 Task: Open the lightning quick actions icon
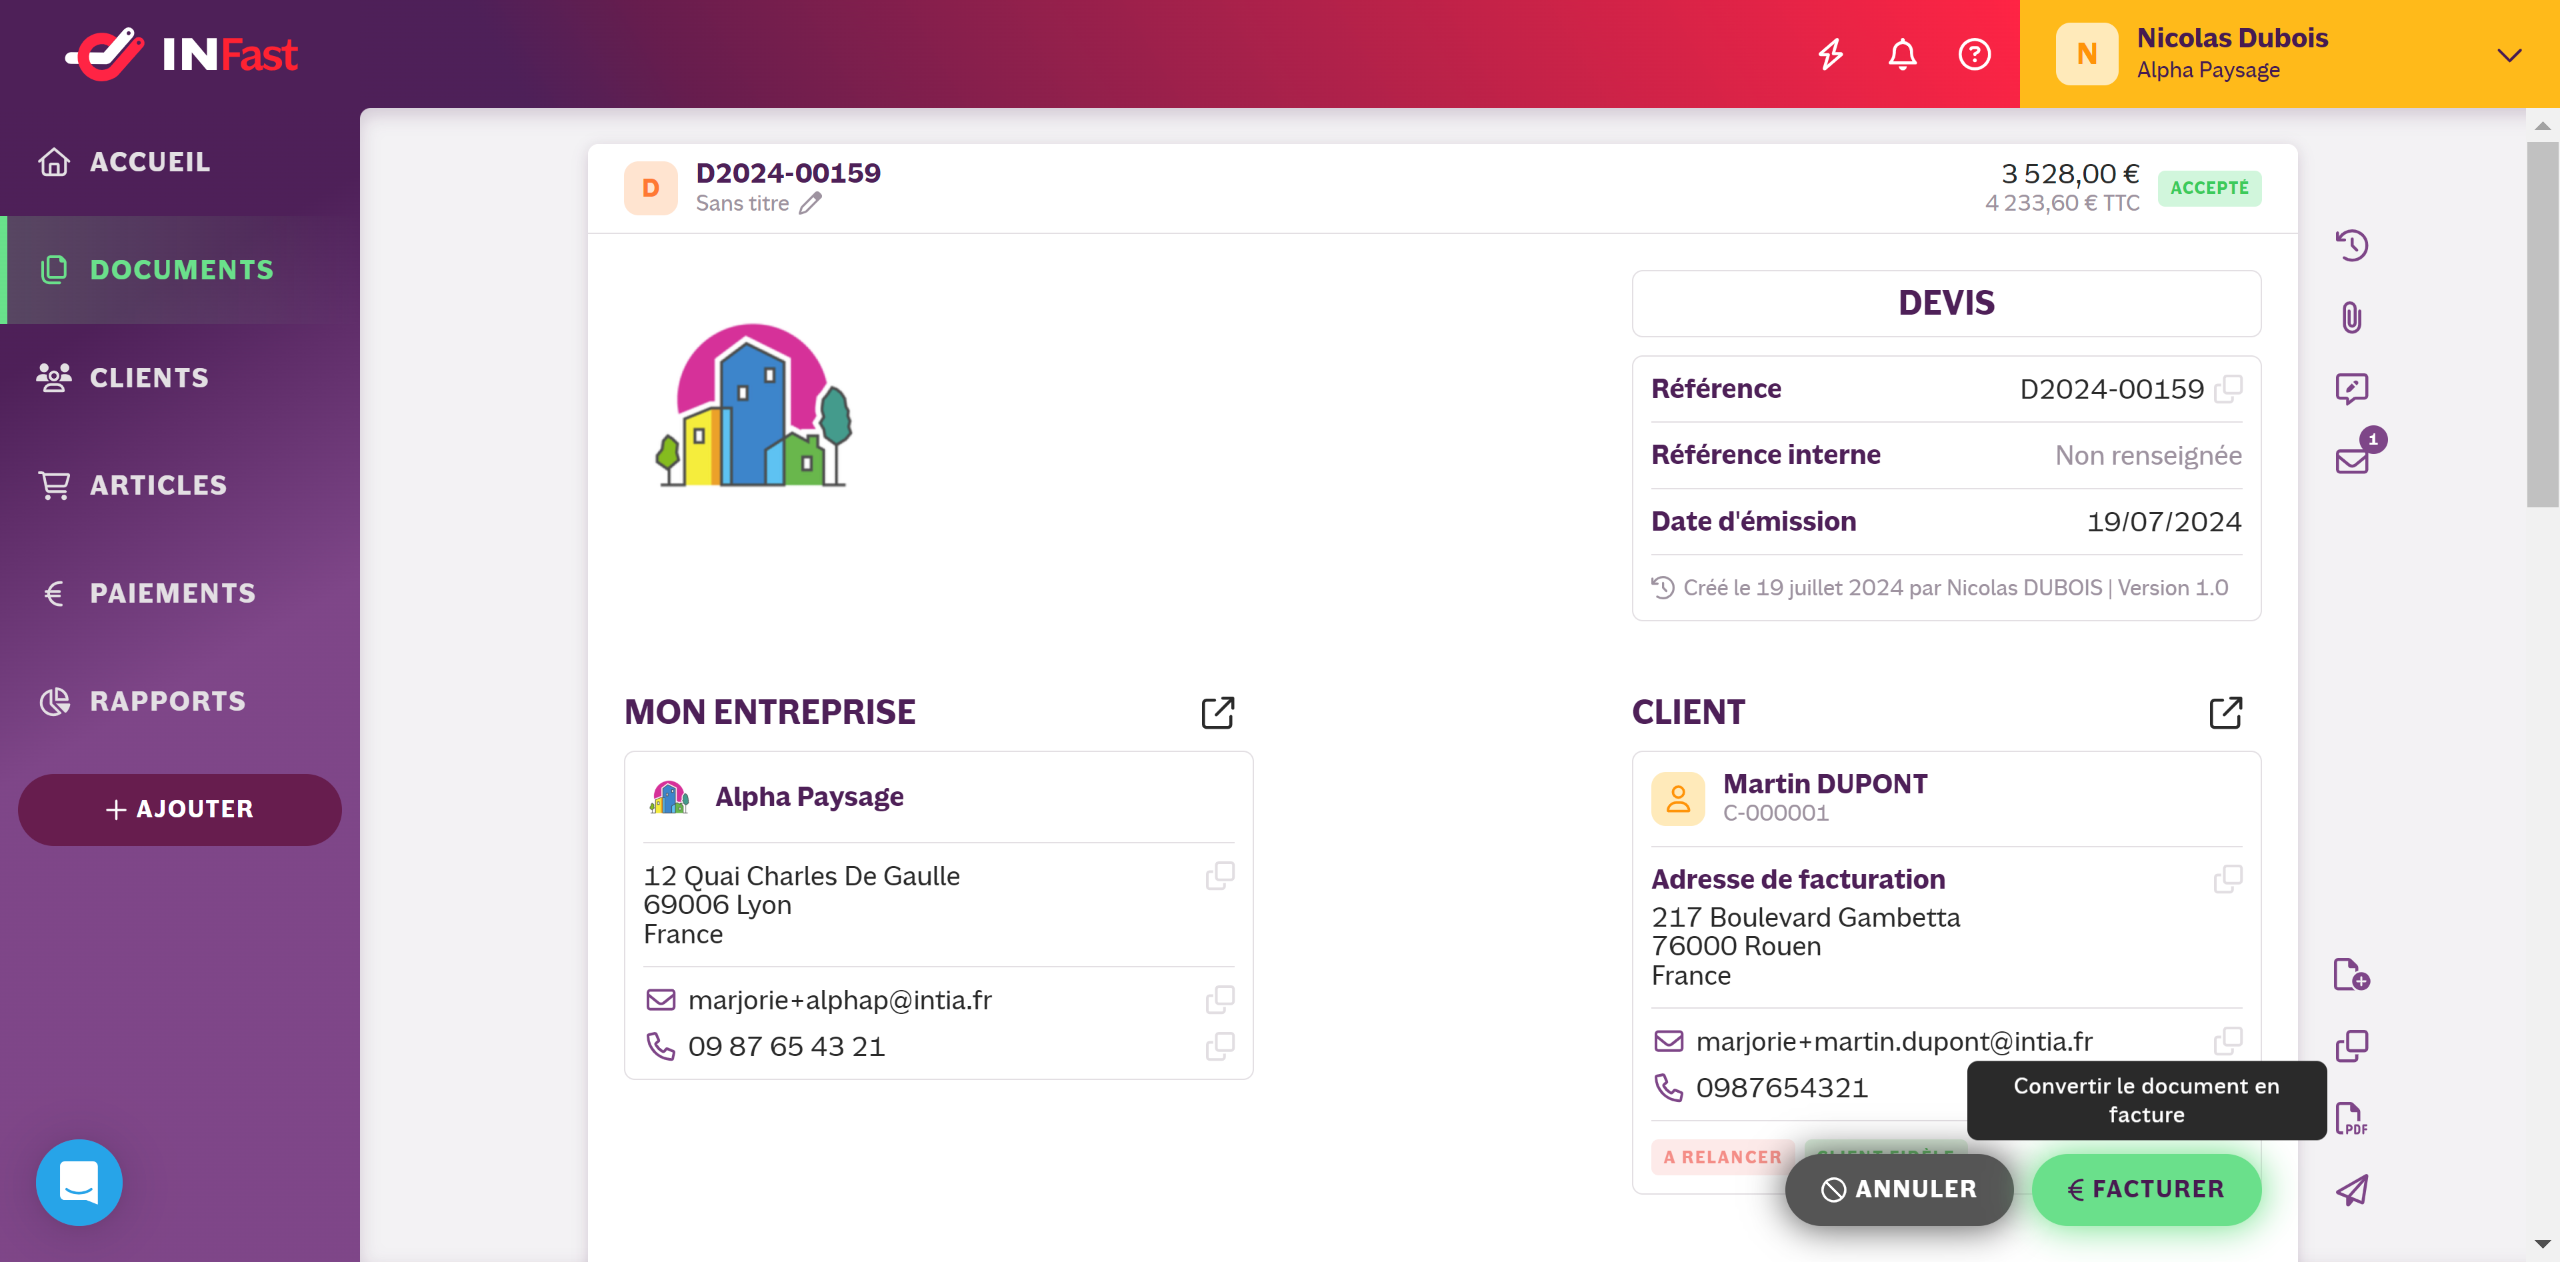click(x=1830, y=54)
